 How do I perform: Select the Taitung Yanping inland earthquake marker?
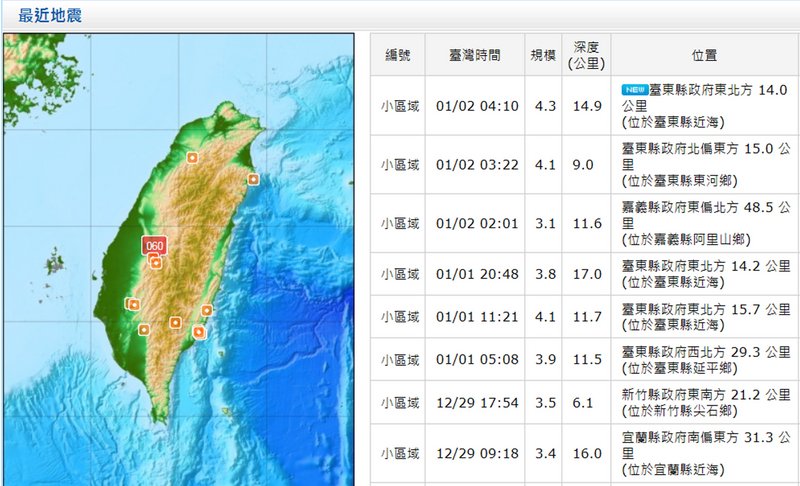click(x=175, y=322)
